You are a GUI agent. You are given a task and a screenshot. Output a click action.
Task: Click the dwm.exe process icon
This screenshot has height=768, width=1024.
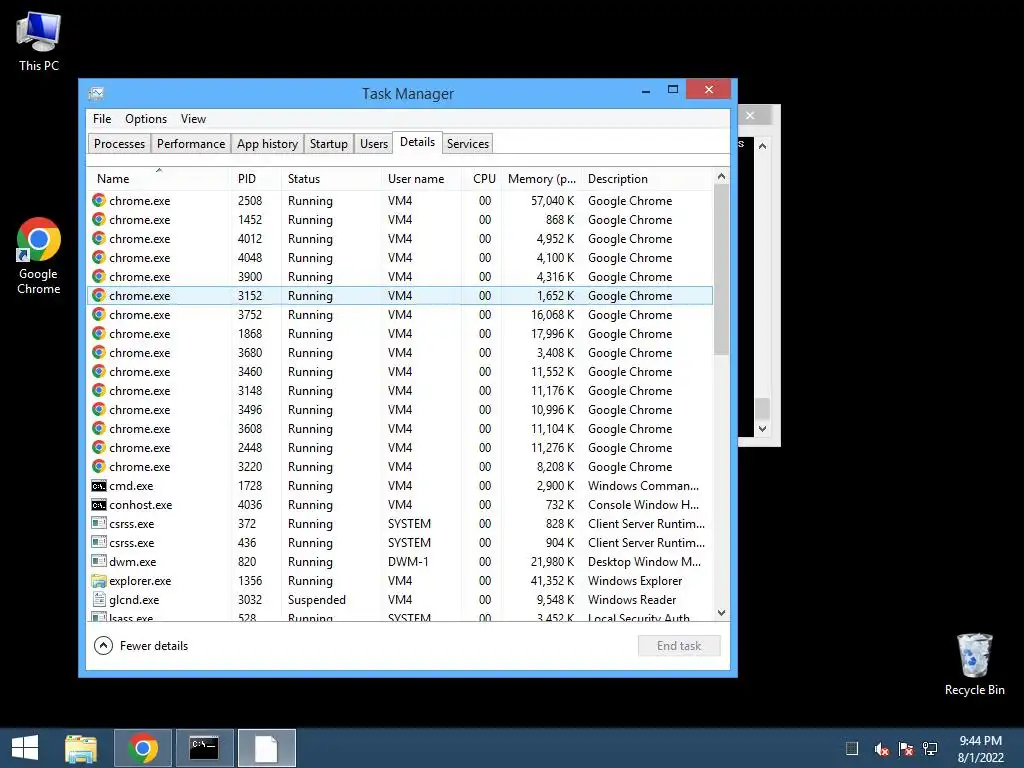[99, 562]
